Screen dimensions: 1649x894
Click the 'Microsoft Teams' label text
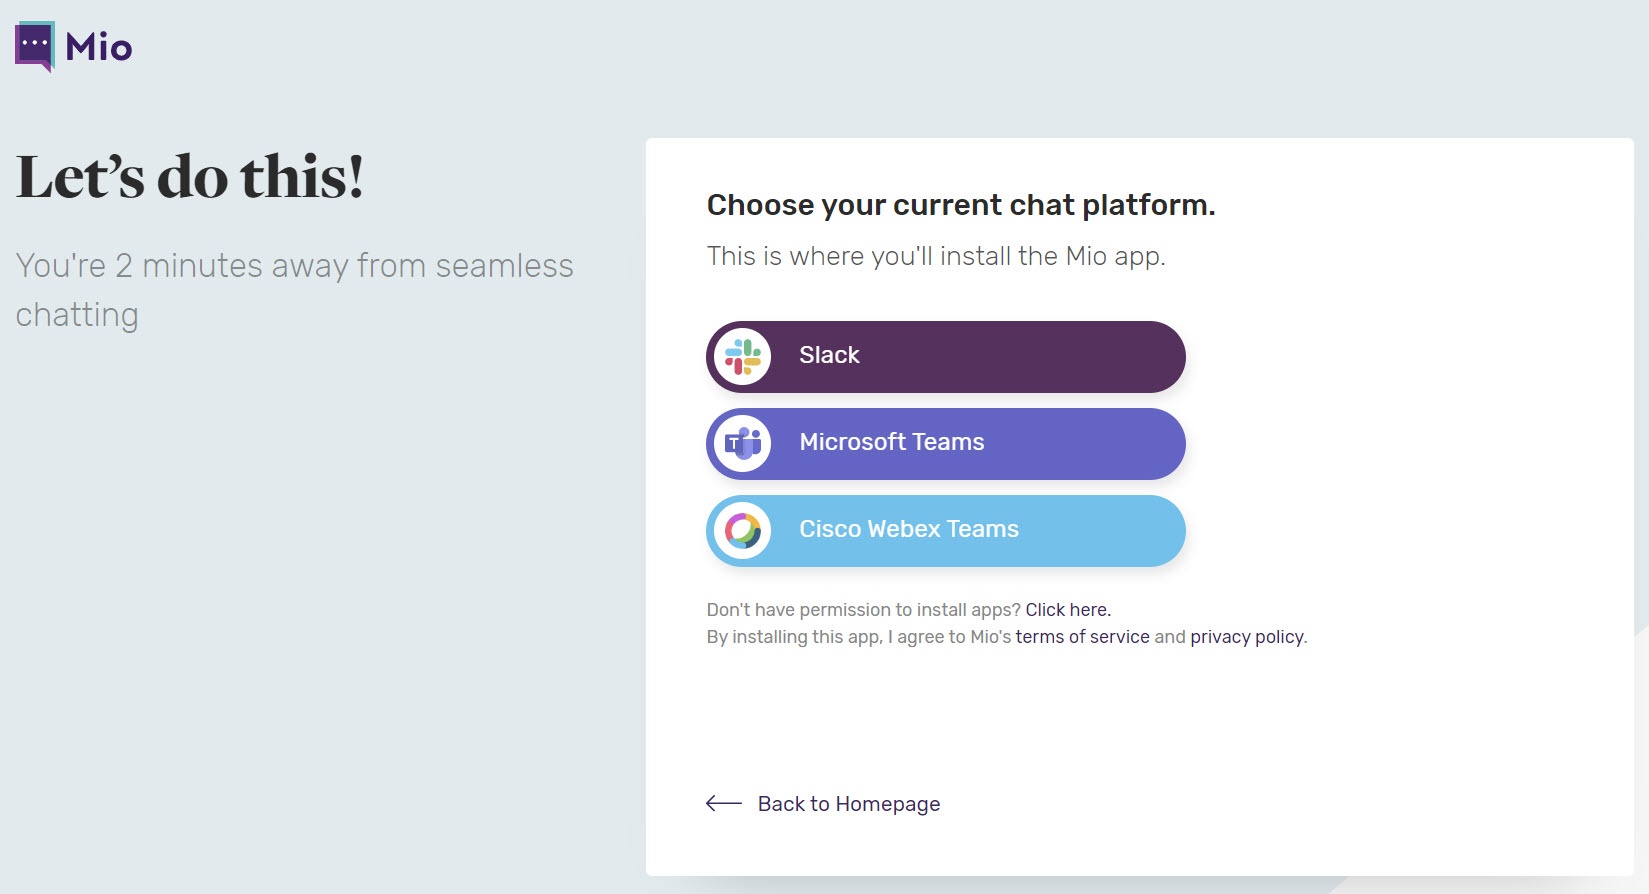[892, 442]
